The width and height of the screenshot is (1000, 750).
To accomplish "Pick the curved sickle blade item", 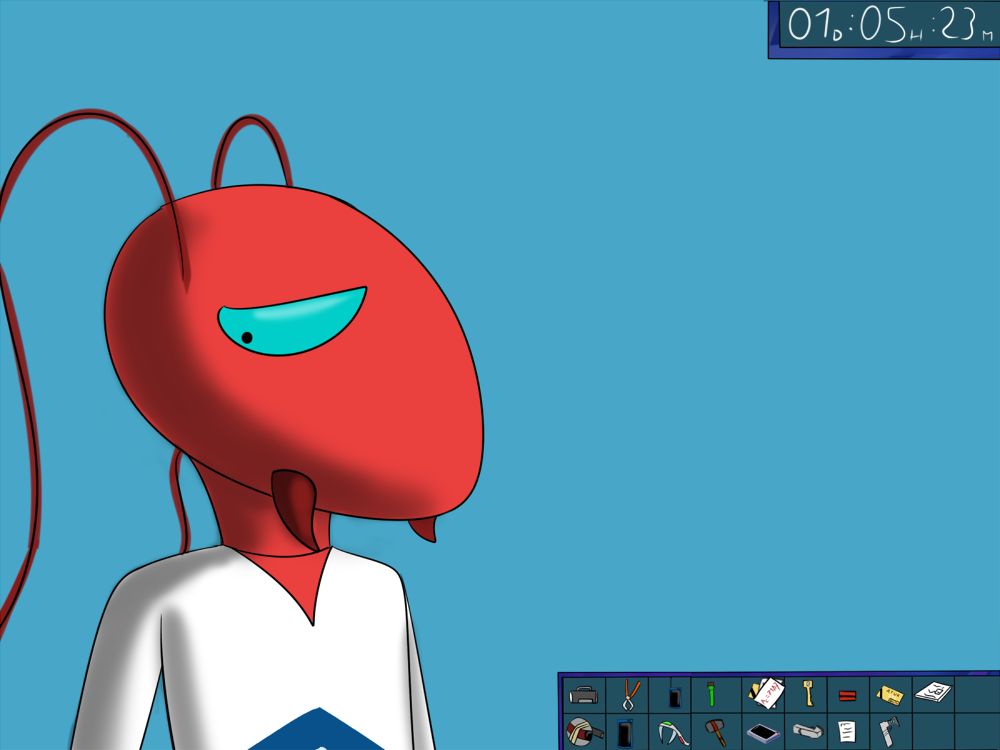I will pos(673,733).
